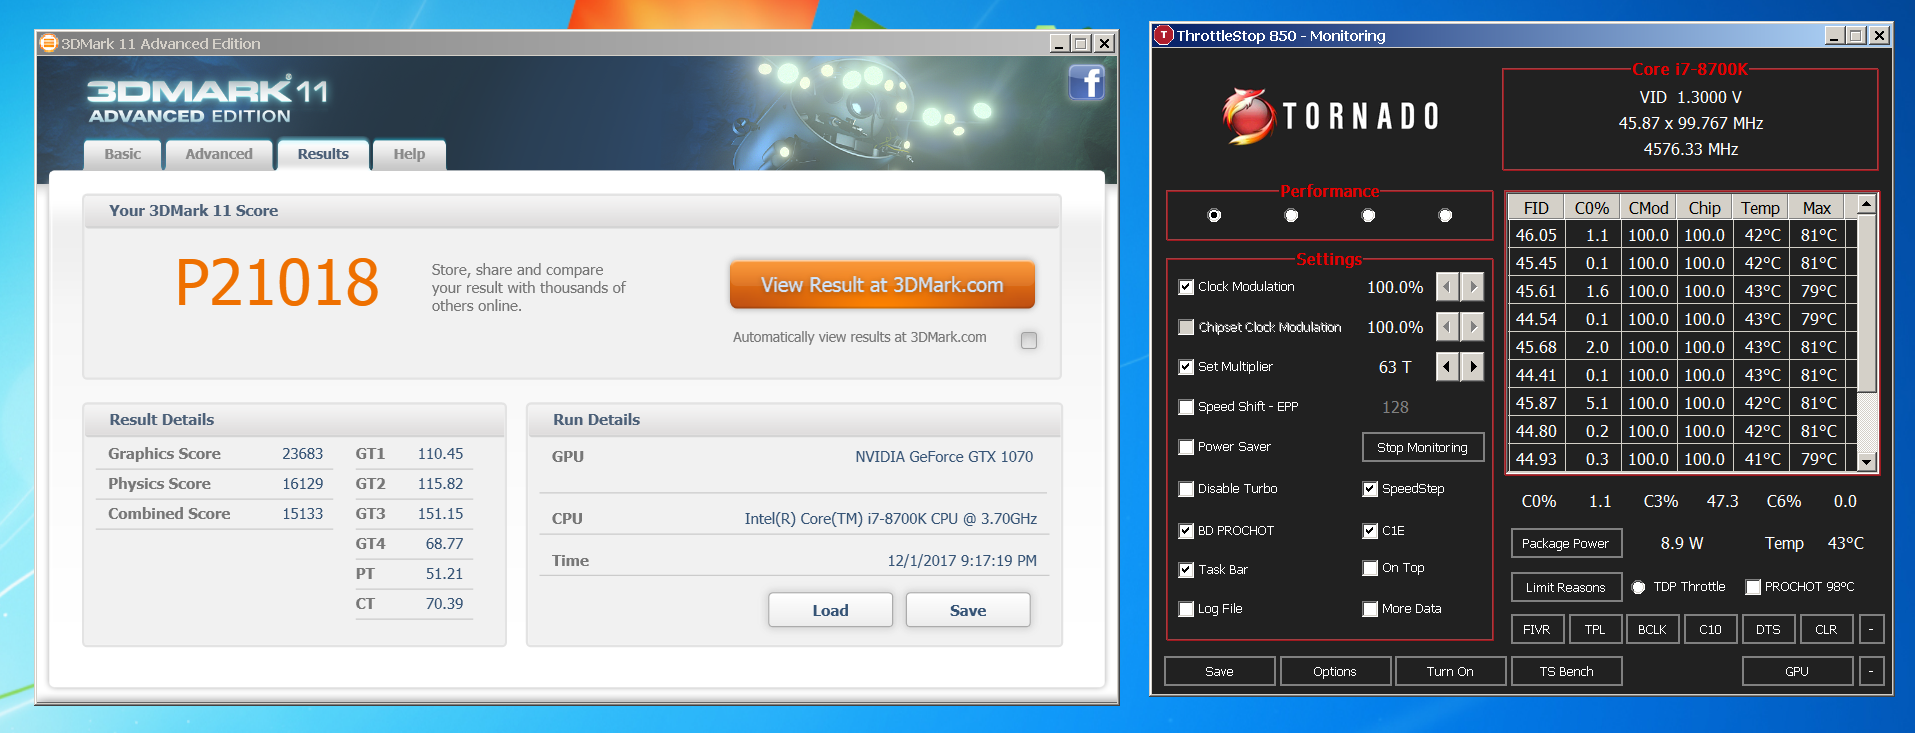Switch to Basic tab in 3DMark
Viewport: 1915px width, 733px height.
(123, 154)
